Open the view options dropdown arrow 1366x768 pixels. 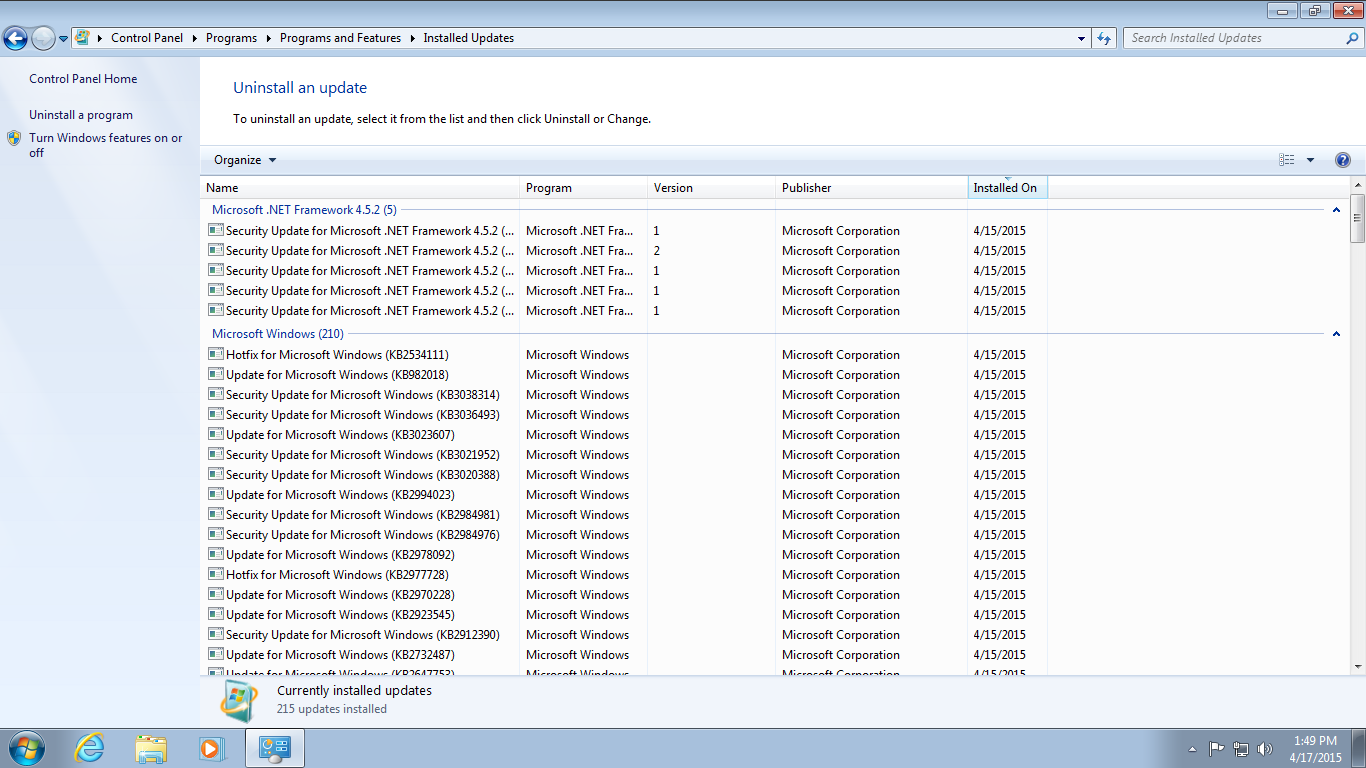(x=1310, y=160)
